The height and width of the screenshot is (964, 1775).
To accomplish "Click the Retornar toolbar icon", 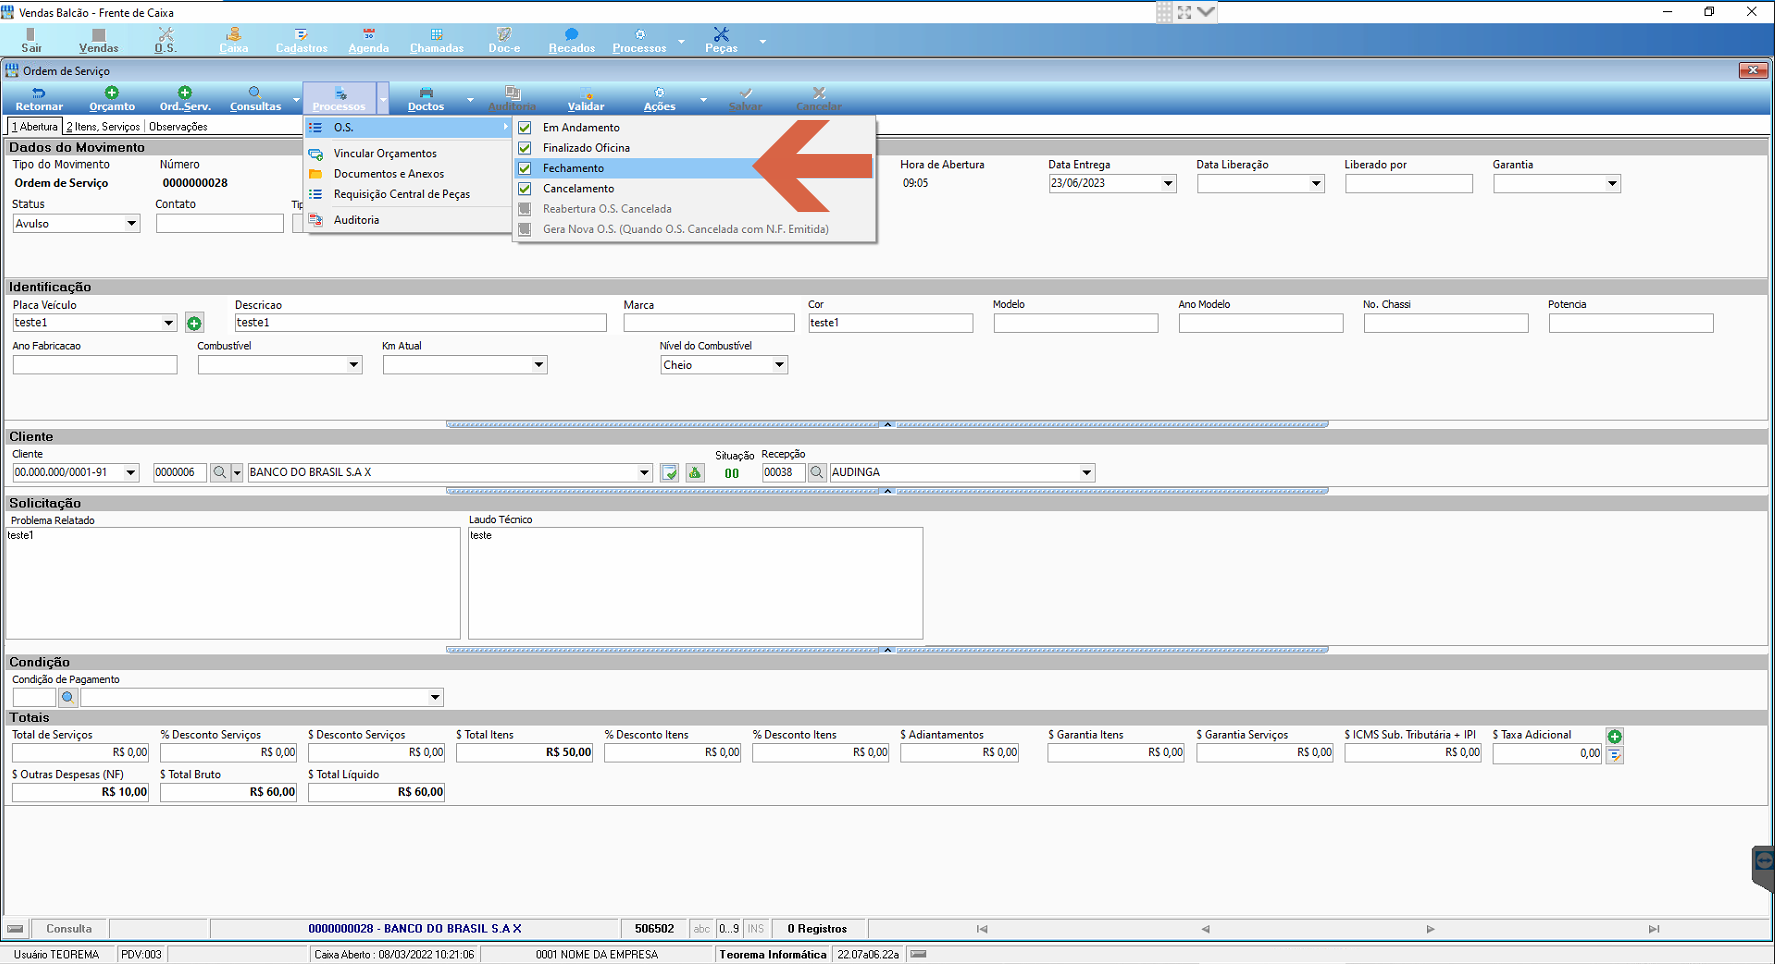I will 39,98.
